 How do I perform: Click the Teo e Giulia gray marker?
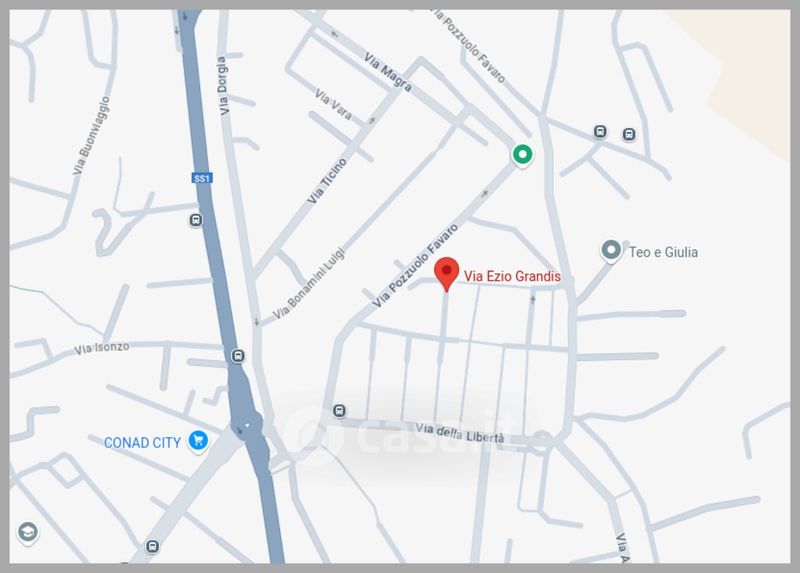(611, 251)
